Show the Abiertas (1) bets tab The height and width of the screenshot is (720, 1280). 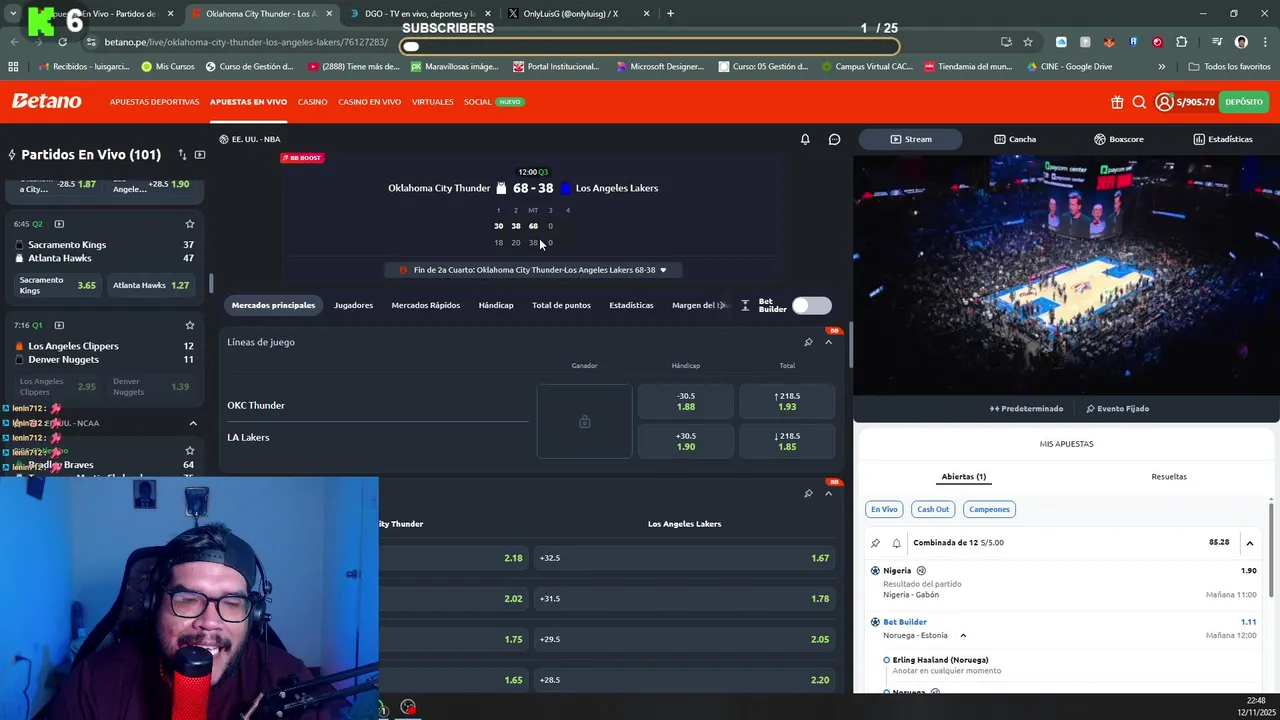coord(963,477)
